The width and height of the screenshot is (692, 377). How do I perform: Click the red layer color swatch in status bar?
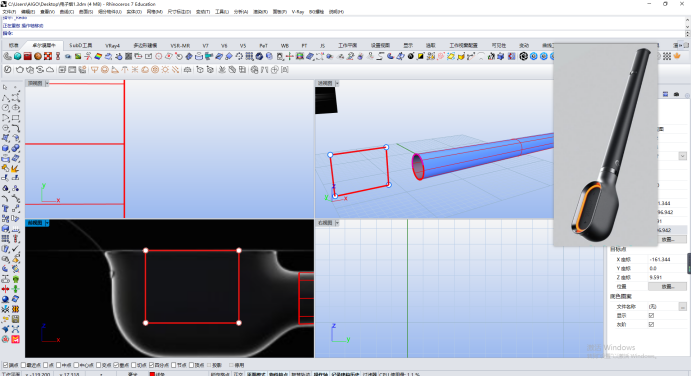pos(152,374)
